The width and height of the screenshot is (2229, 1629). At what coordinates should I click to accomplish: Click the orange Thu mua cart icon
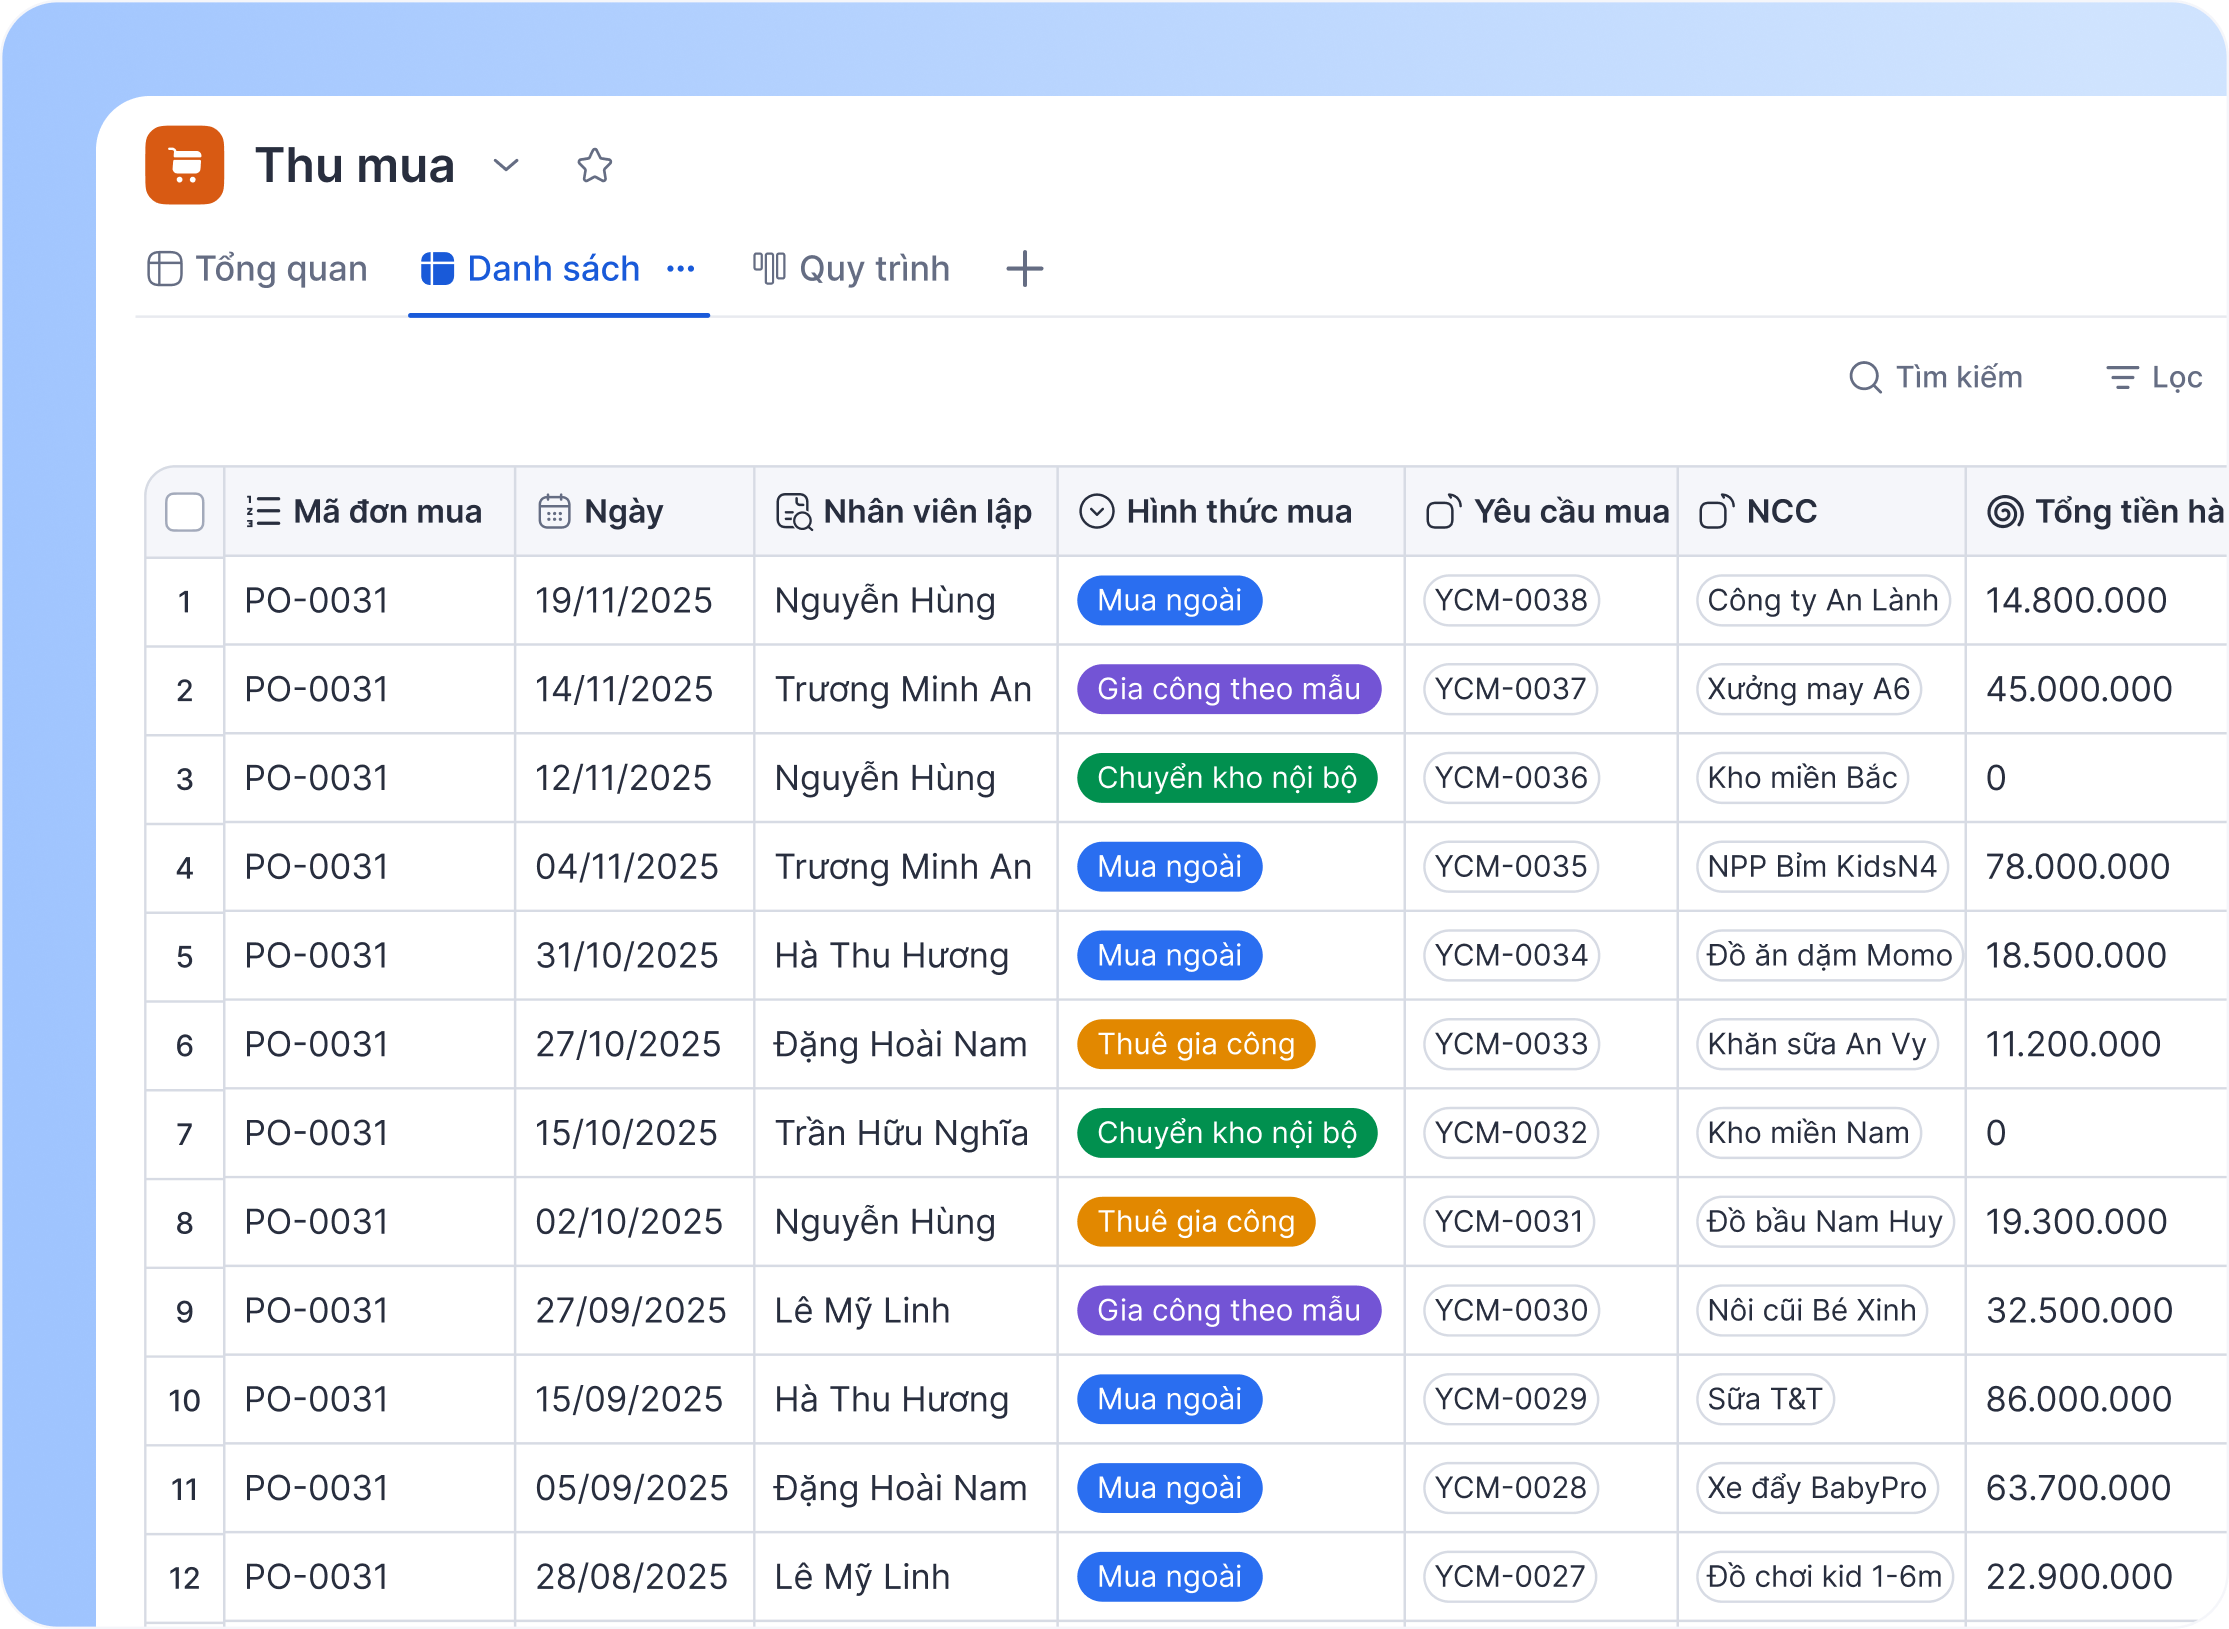pyautogui.click(x=185, y=165)
